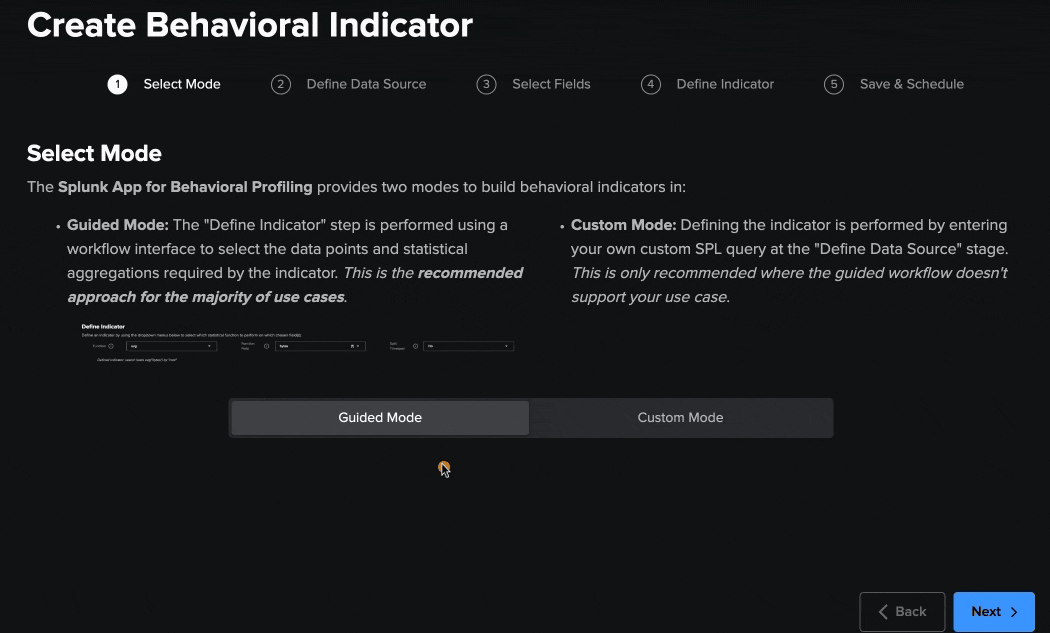
Task: Go to the Define Data Source step
Action: pos(366,84)
